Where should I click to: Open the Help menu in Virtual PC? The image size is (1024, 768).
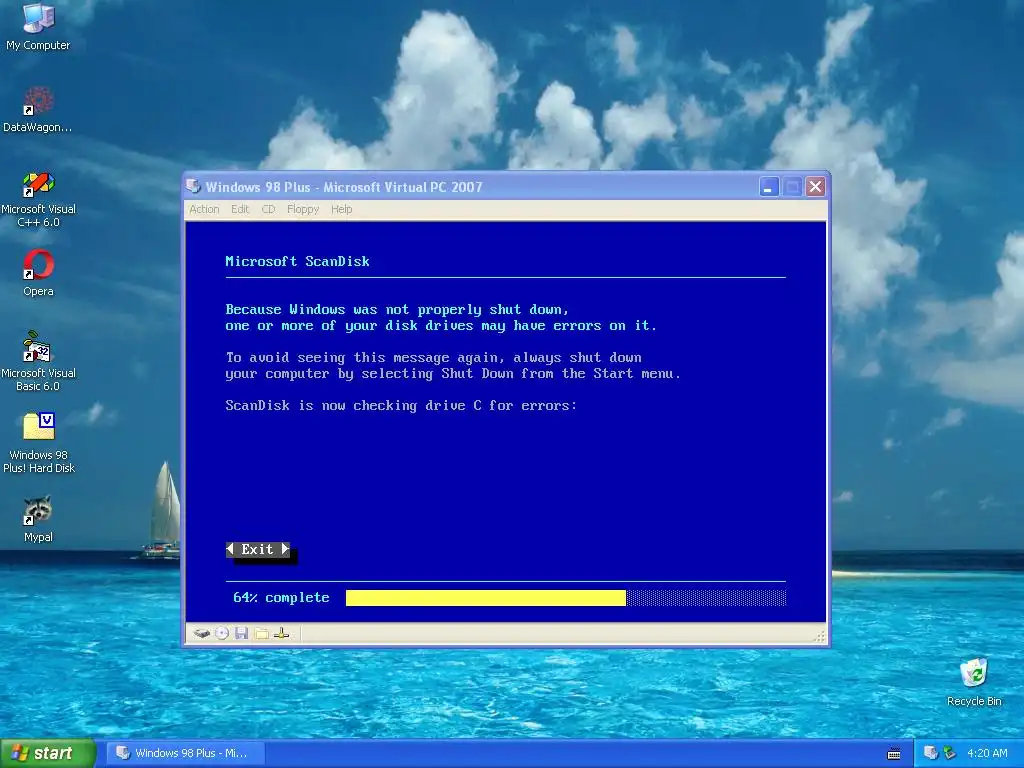click(342, 209)
